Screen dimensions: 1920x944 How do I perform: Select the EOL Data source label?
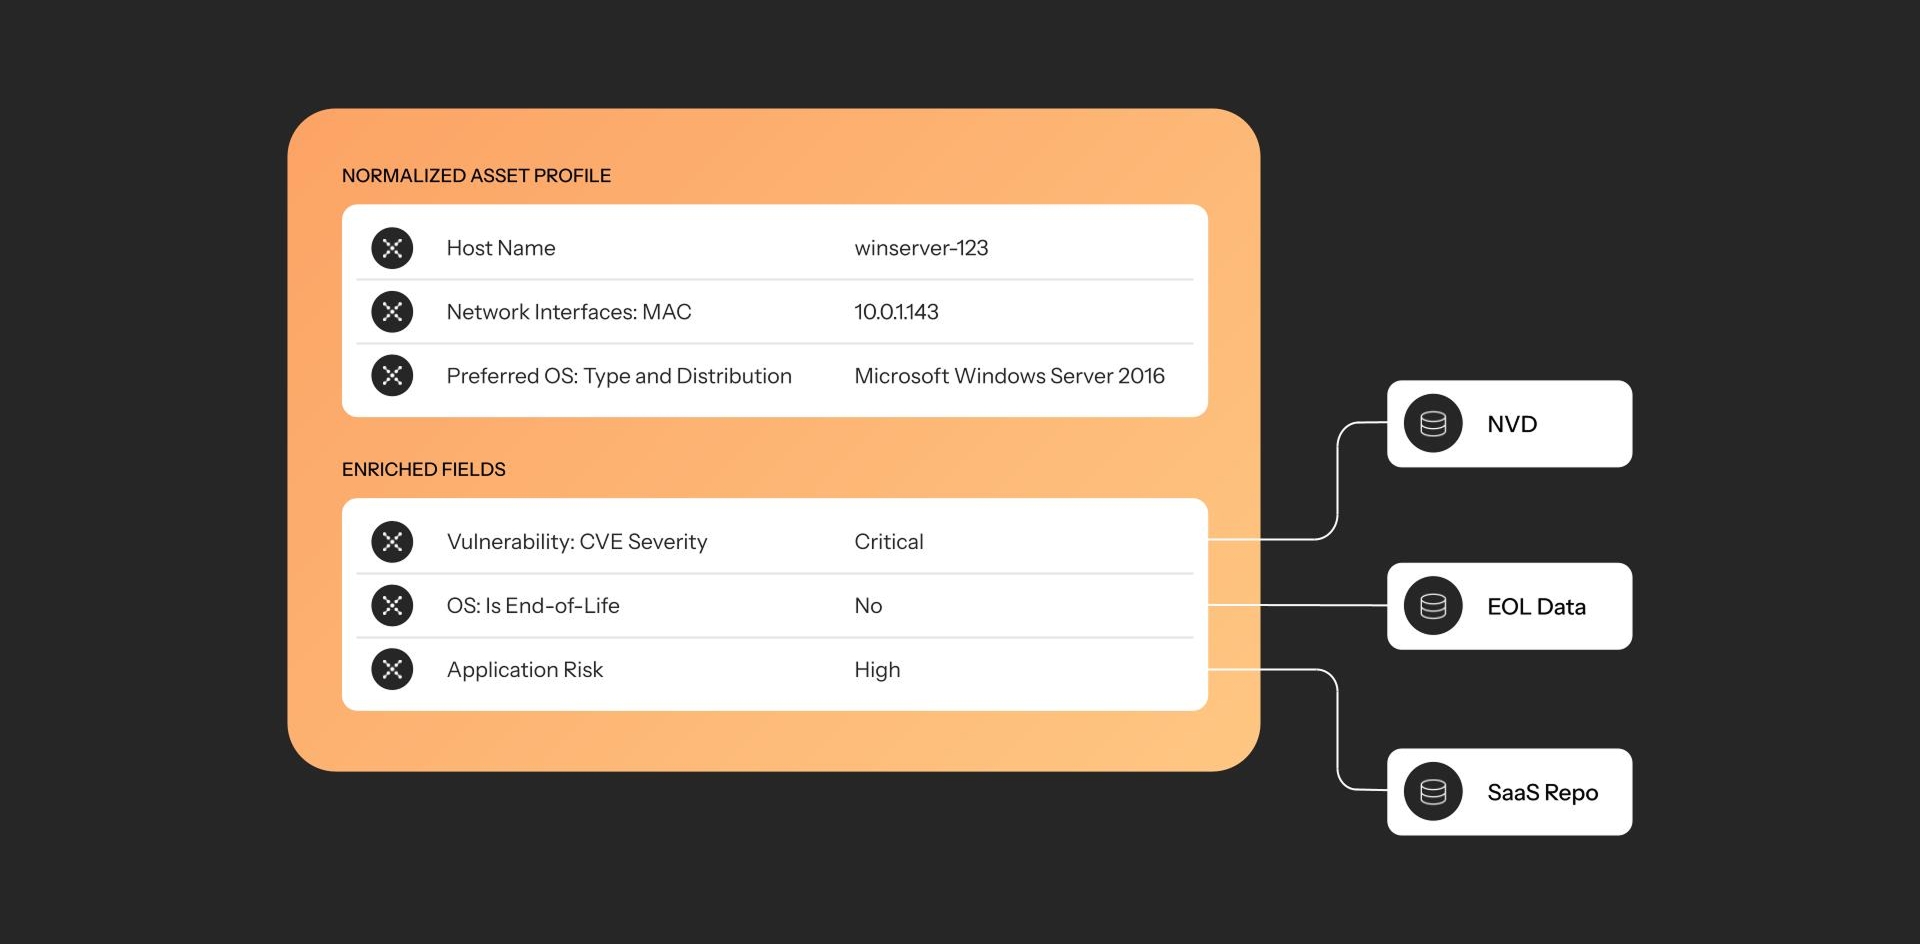point(1536,607)
